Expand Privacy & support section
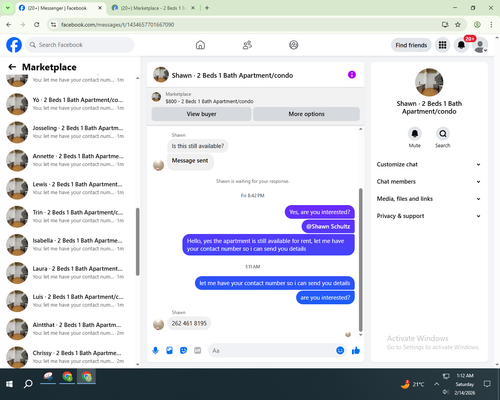 point(429,216)
